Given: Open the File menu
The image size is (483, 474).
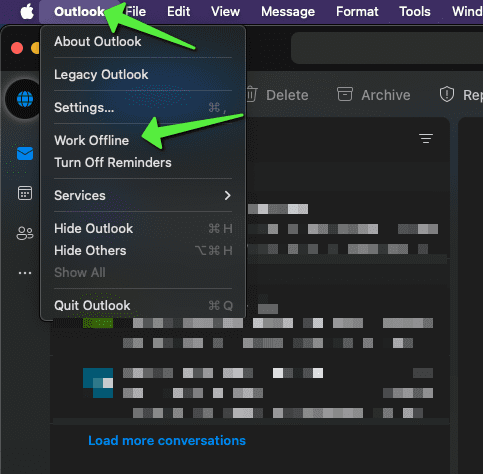Looking at the screenshot, I should click(x=135, y=12).
